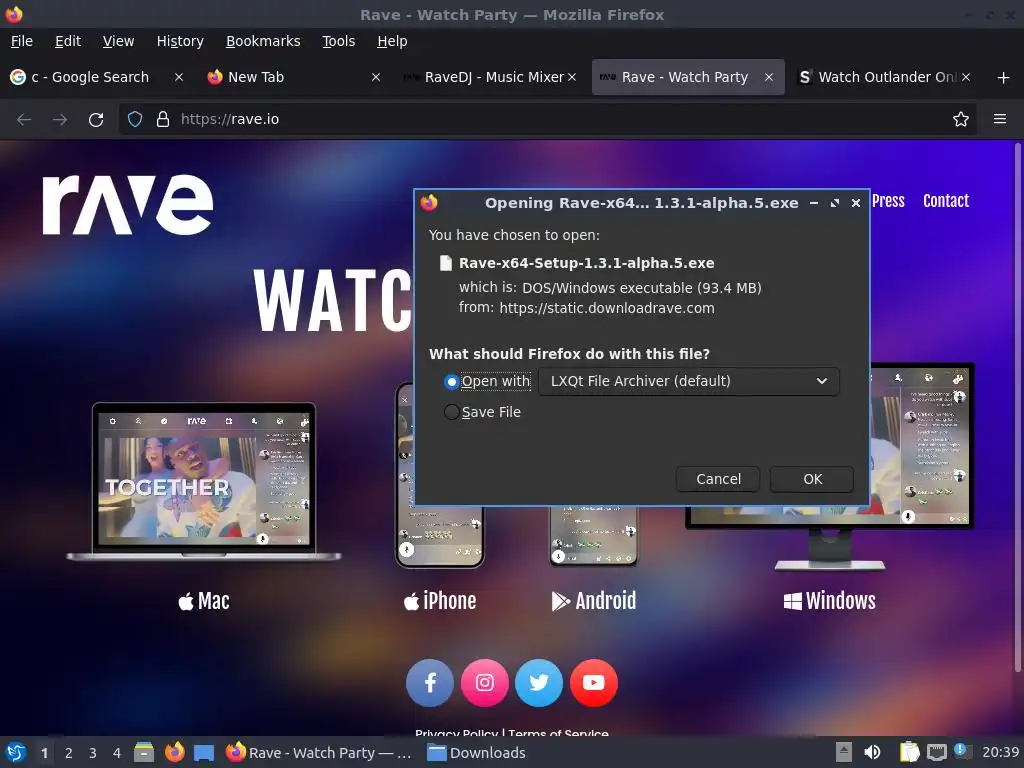This screenshot has width=1024, height=768.
Task: Click the blue desktop icon in taskbar
Action: pyautogui.click(x=204, y=753)
